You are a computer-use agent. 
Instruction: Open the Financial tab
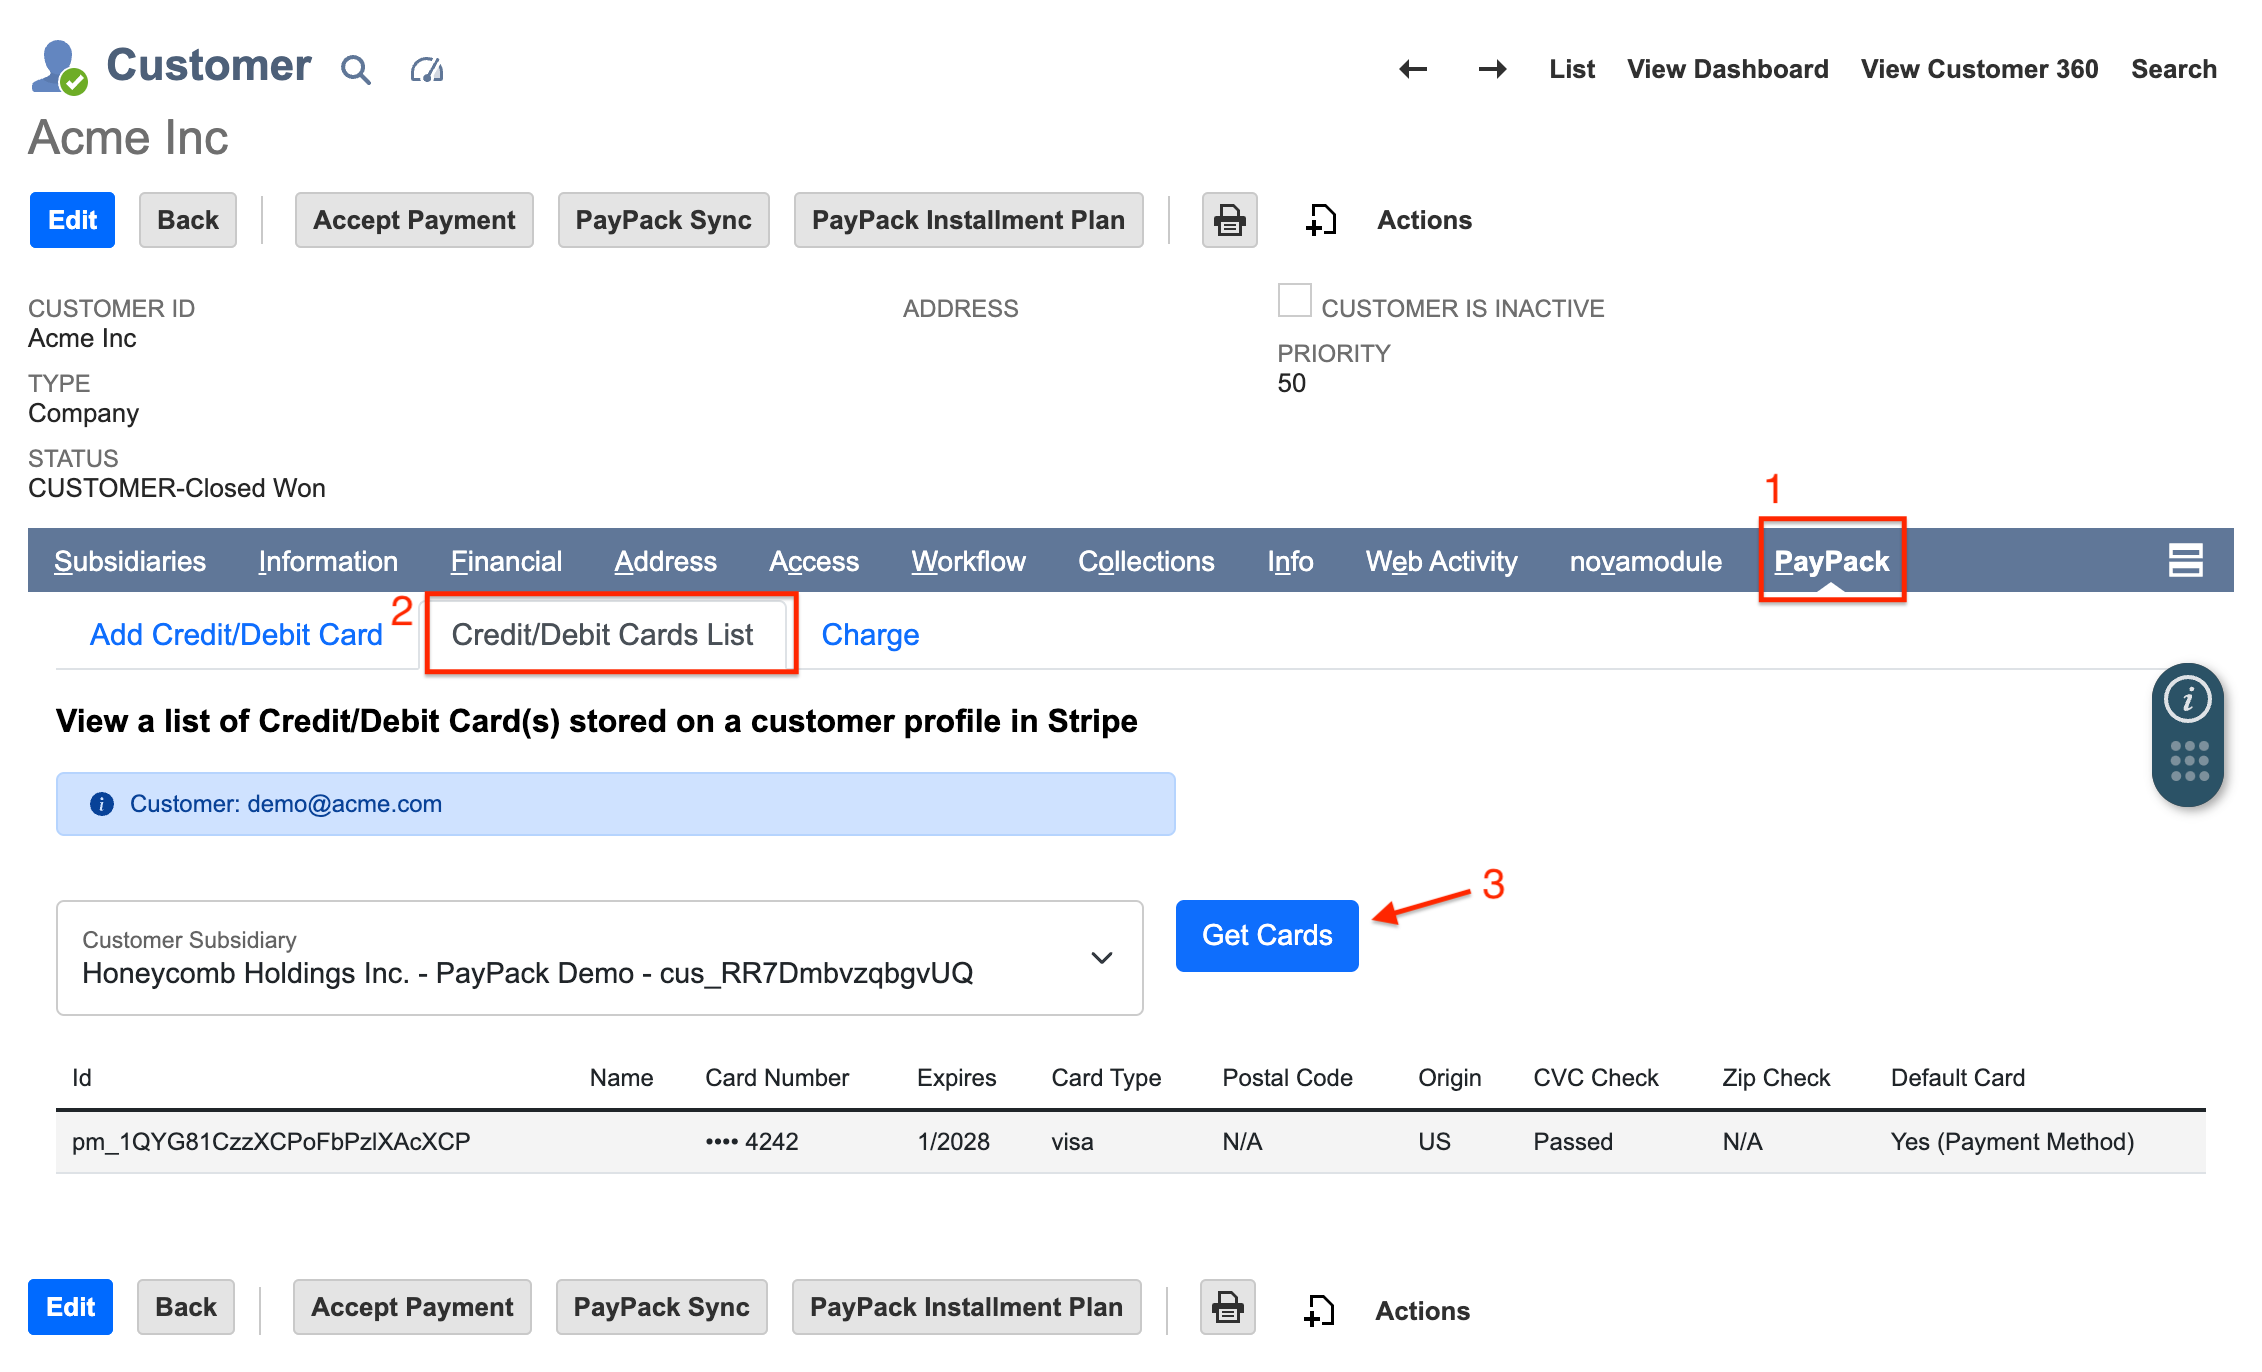point(506,561)
